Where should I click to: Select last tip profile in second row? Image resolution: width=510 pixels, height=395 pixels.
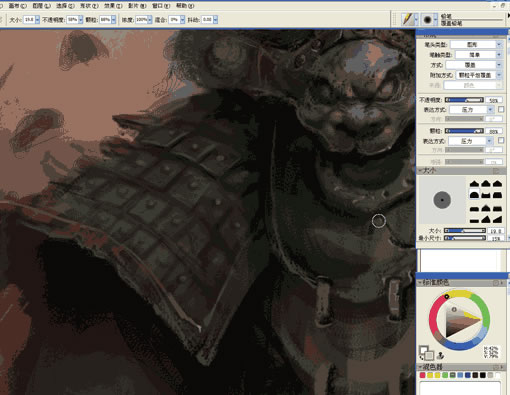497,195
